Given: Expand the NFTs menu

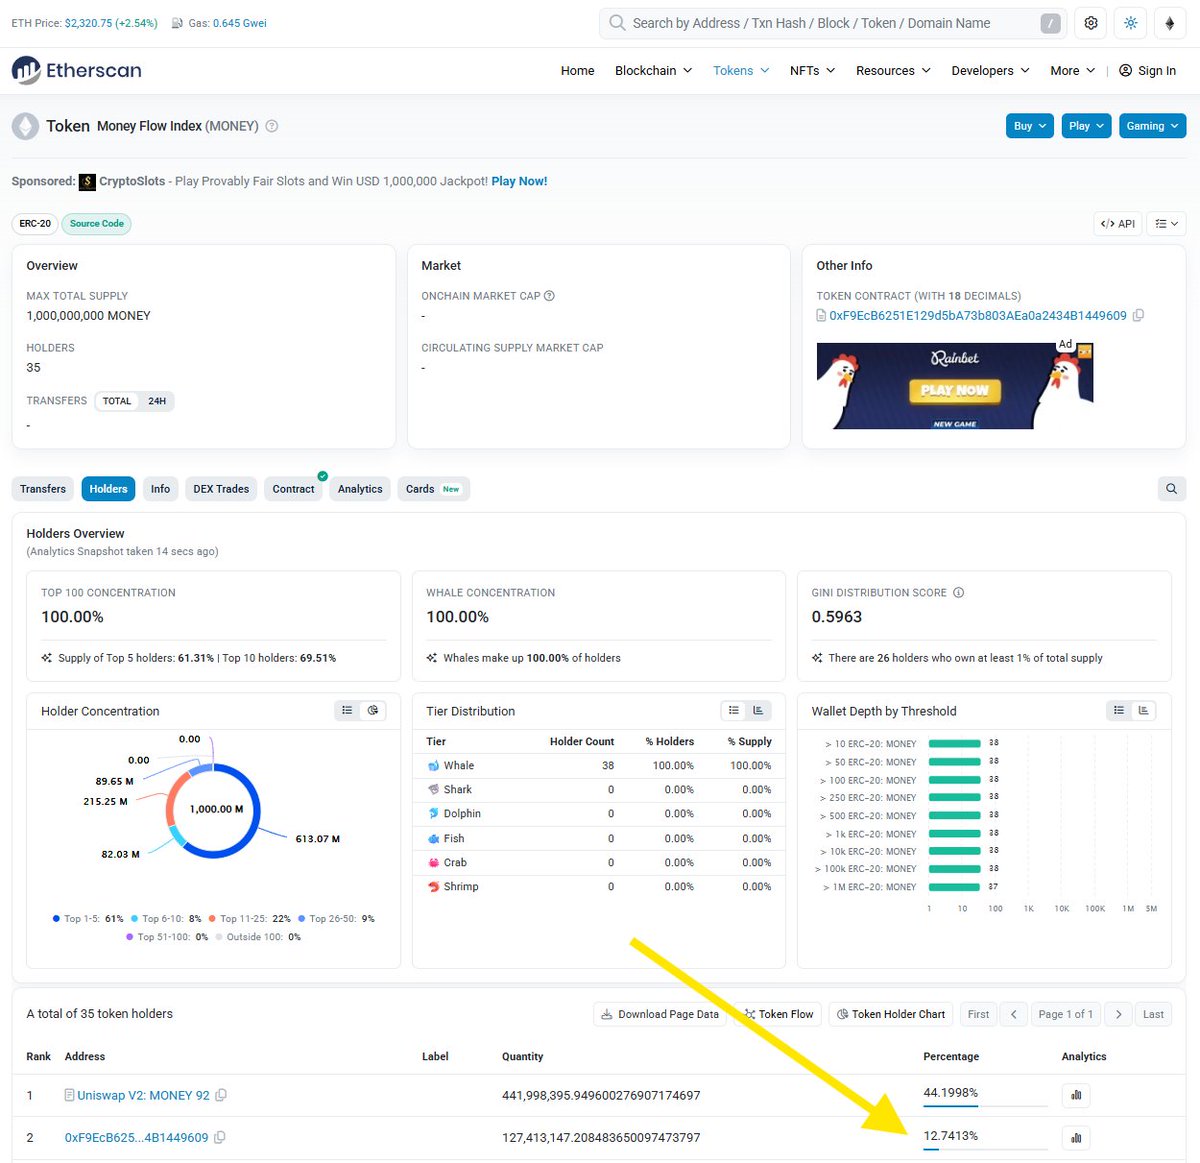Looking at the screenshot, I should tap(812, 71).
